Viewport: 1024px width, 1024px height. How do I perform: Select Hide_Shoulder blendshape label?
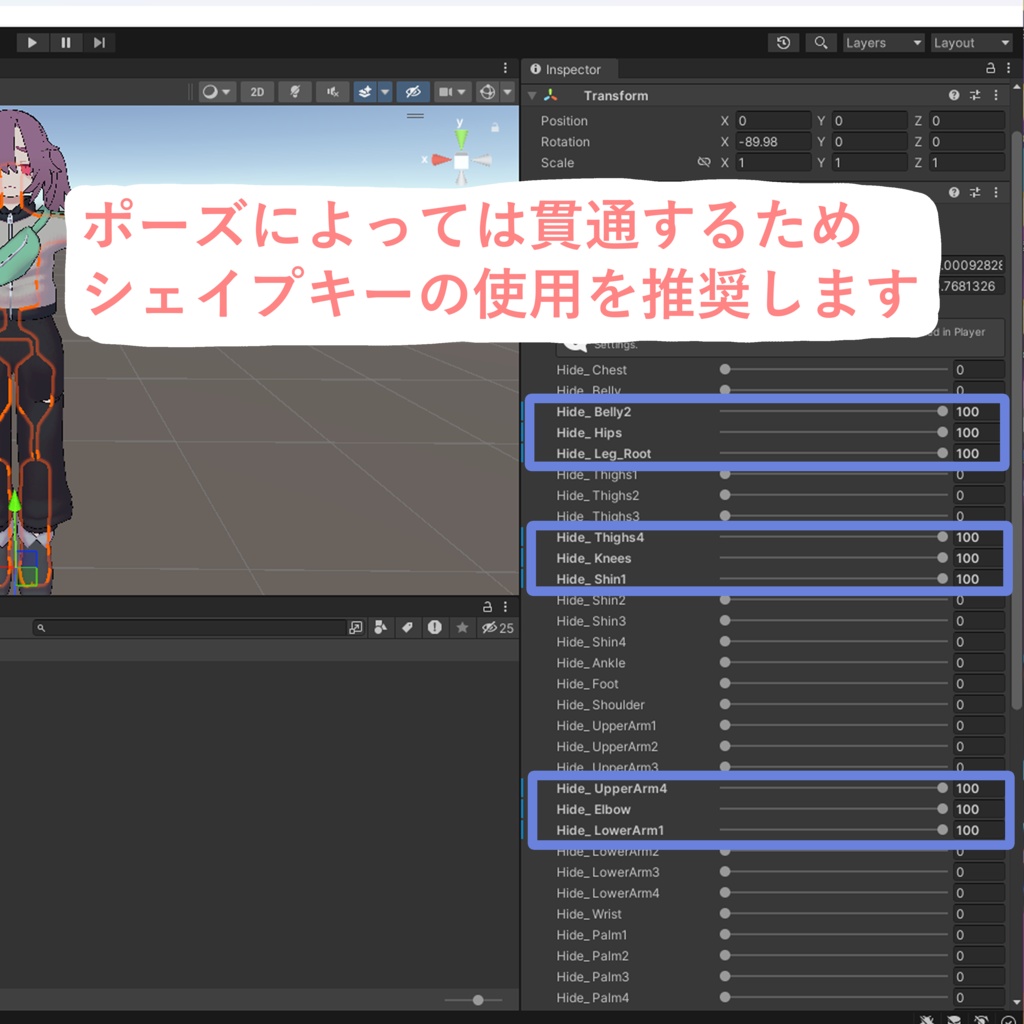pos(600,705)
